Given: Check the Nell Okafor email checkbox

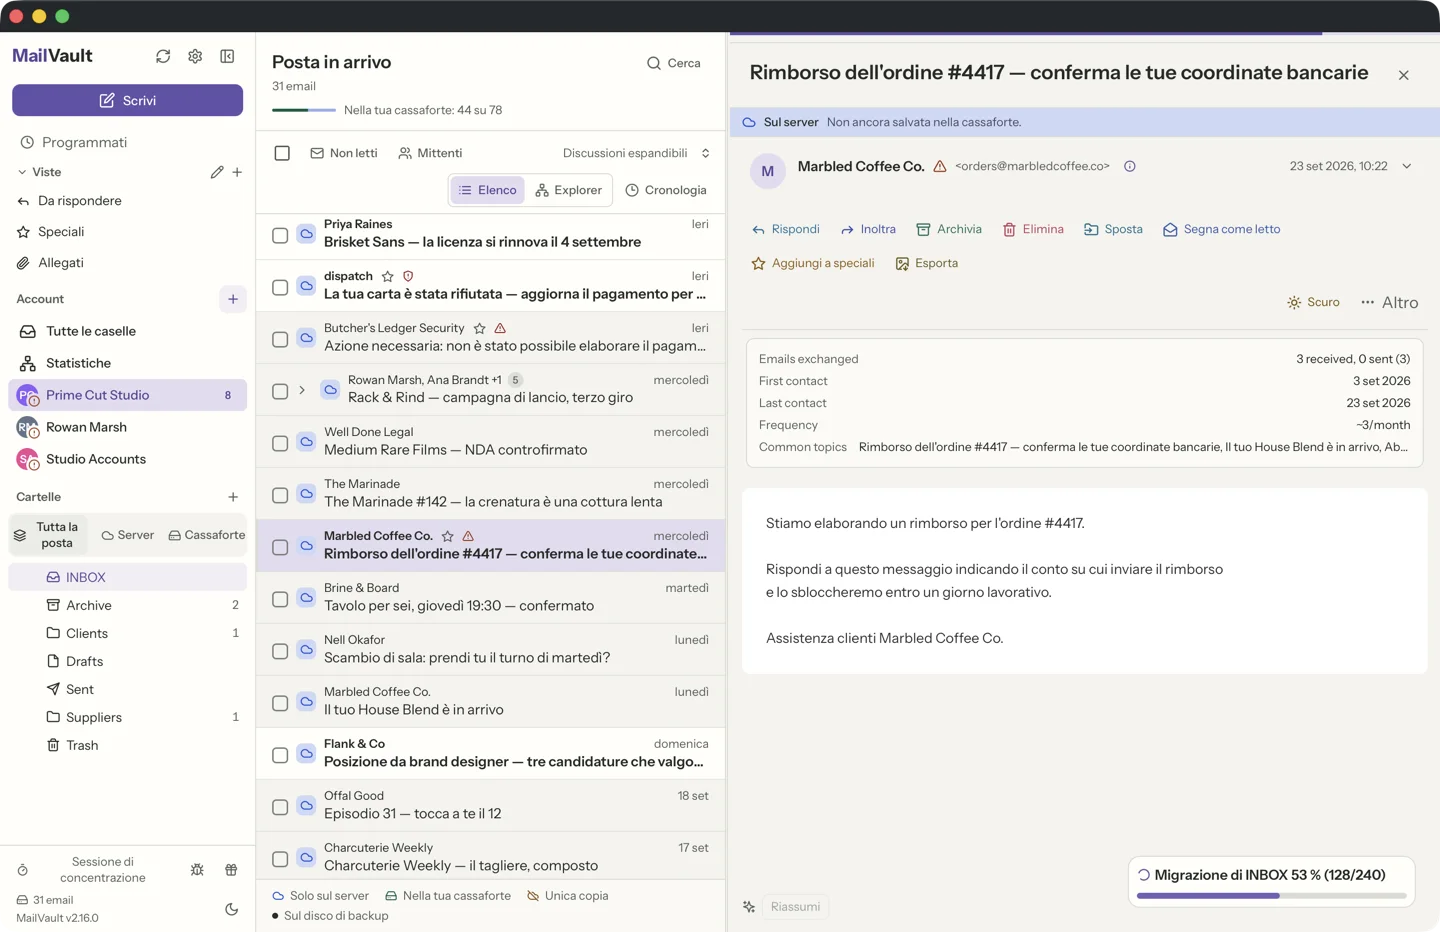Looking at the screenshot, I should 280,651.
